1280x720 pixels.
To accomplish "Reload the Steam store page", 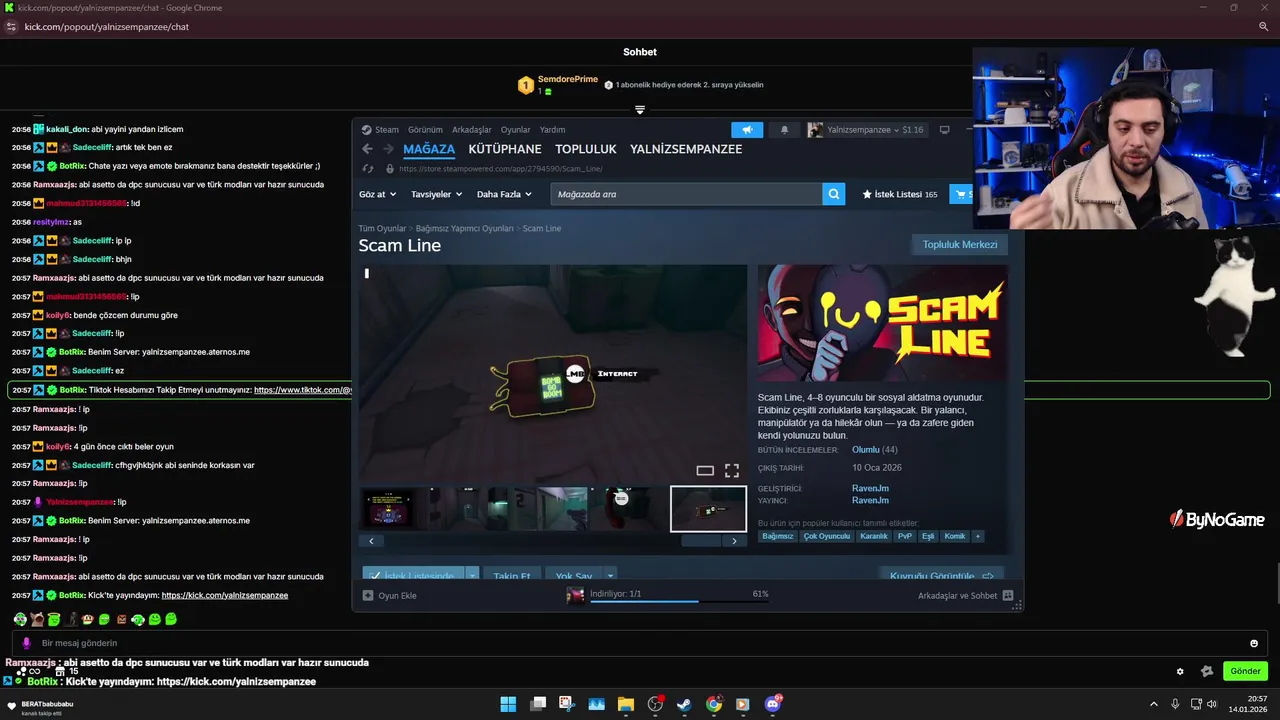I will [368, 169].
